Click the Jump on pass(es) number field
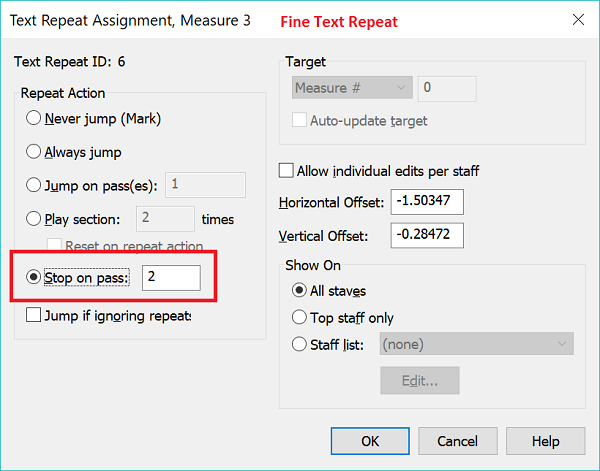Image resolution: width=600 pixels, height=471 pixels. pos(206,185)
